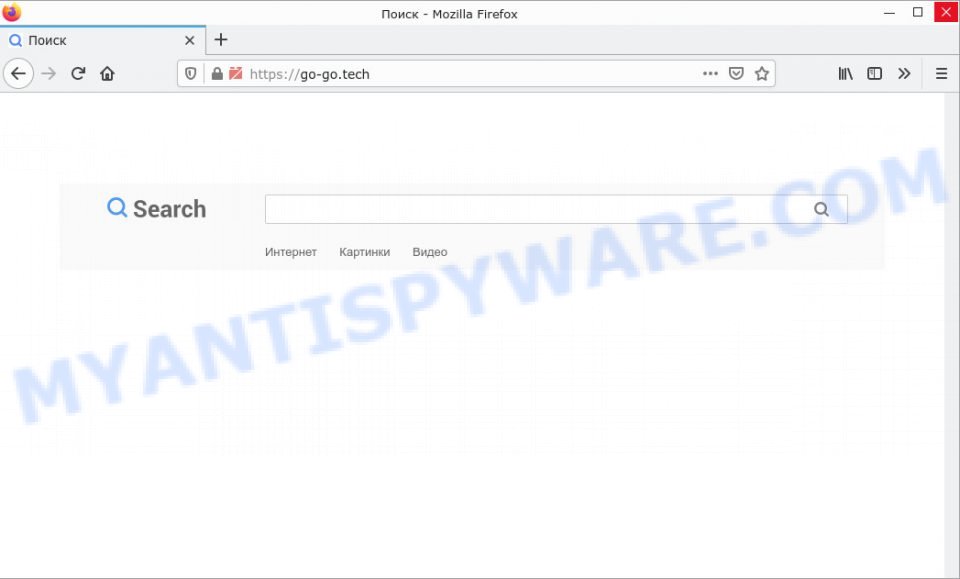Expand more toolbar tools chevron
Viewport: 960px width, 579px height.
[x=904, y=74]
